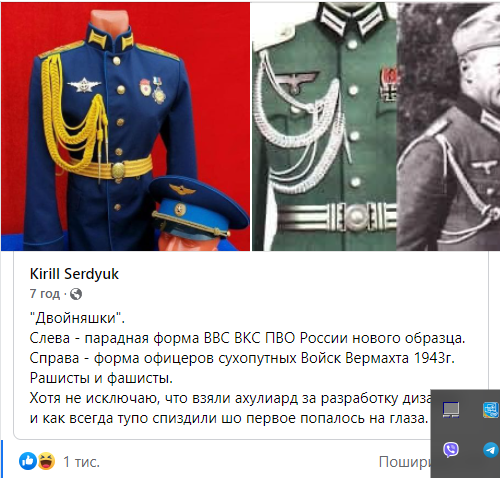Open Viber from the system tray
This screenshot has width=500, height=478.
point(451,449)
